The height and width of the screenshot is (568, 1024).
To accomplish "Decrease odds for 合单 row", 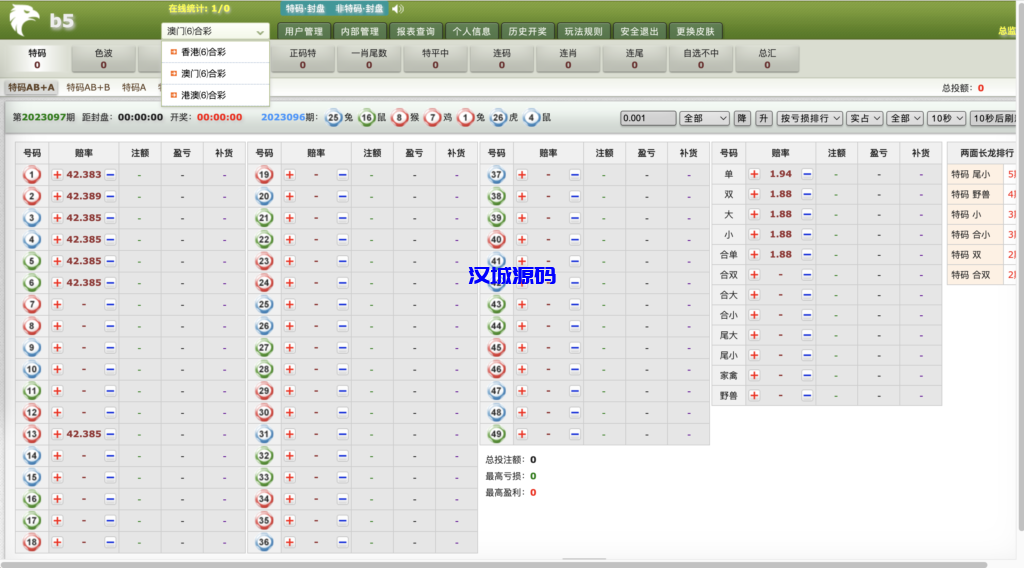I will coord(807,255).
